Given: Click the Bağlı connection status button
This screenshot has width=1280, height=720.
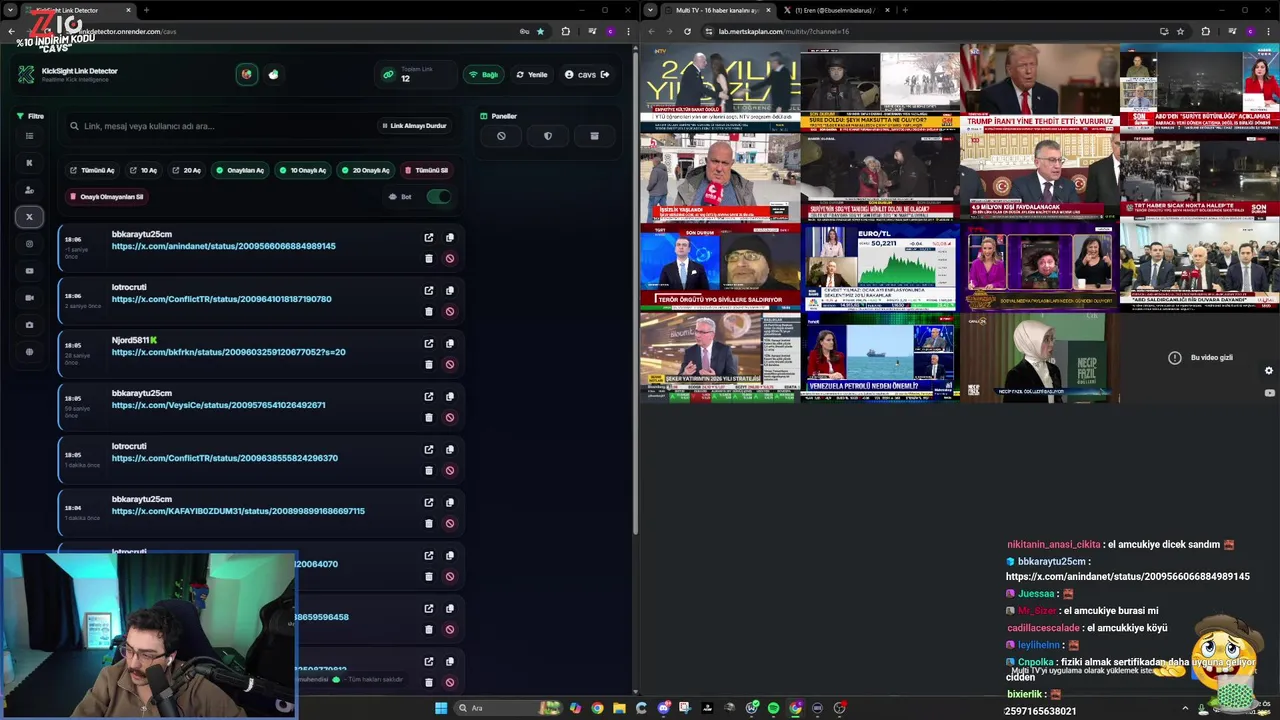Looking at the screenshot, I should coord(484,74).
